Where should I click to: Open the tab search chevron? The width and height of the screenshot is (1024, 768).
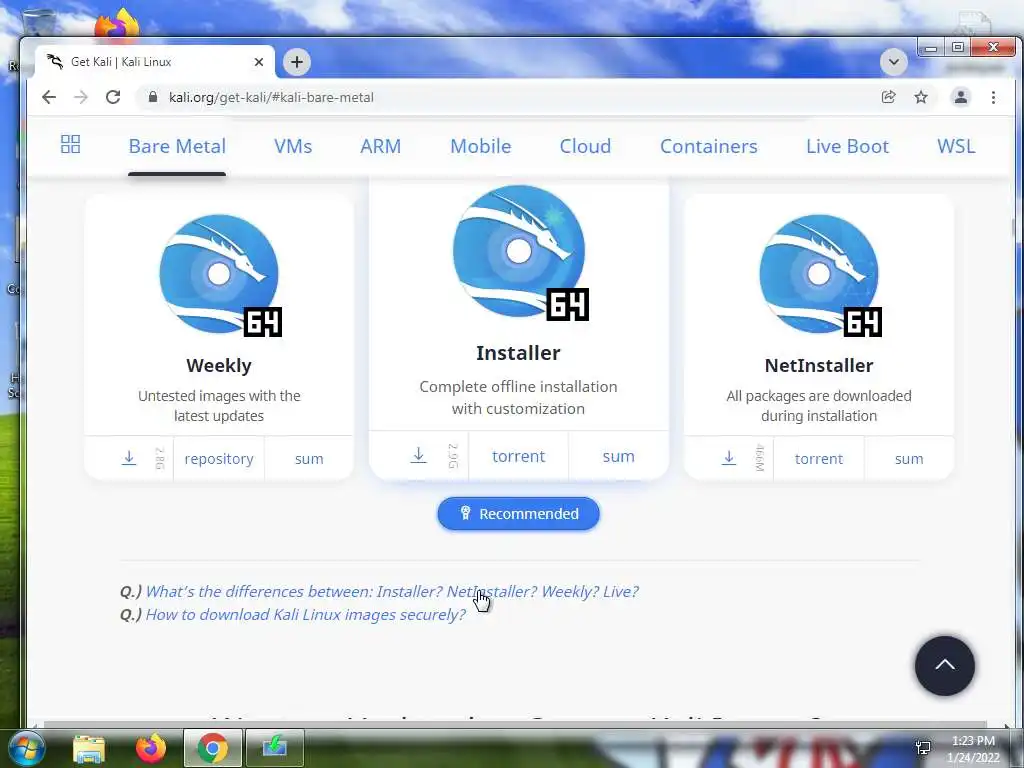tap(893, 62)
